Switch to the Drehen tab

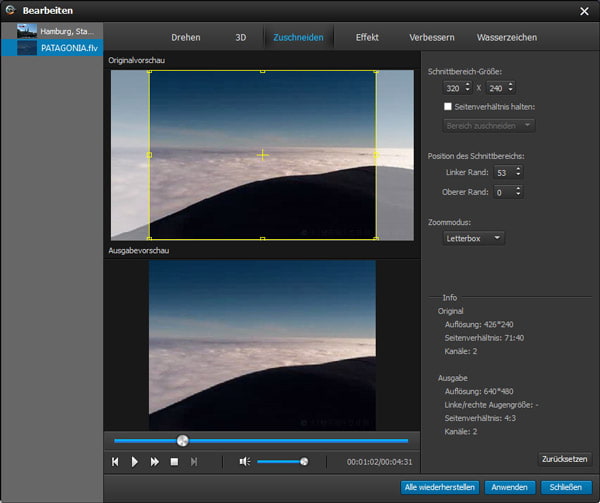click(185, 37)
